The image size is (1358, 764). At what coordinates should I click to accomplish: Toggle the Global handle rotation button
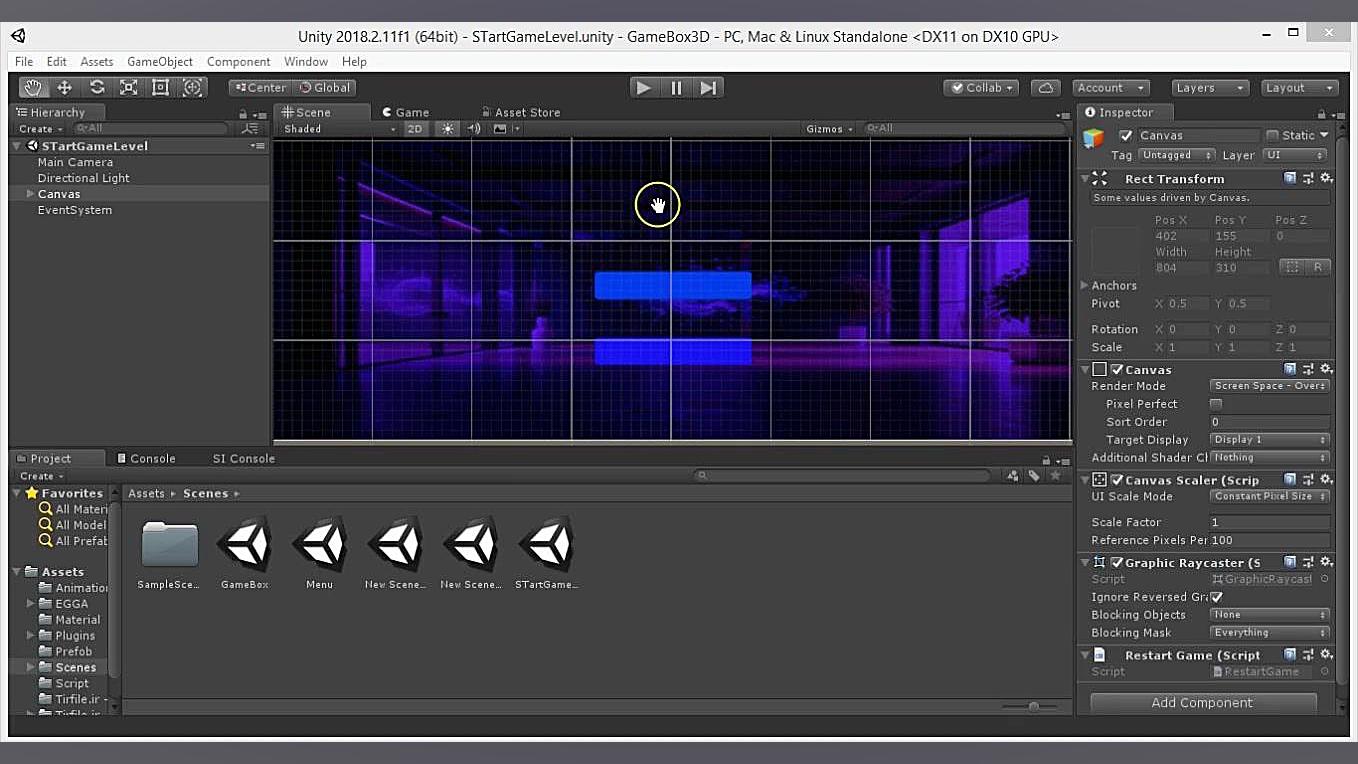[x=325, y=88]
